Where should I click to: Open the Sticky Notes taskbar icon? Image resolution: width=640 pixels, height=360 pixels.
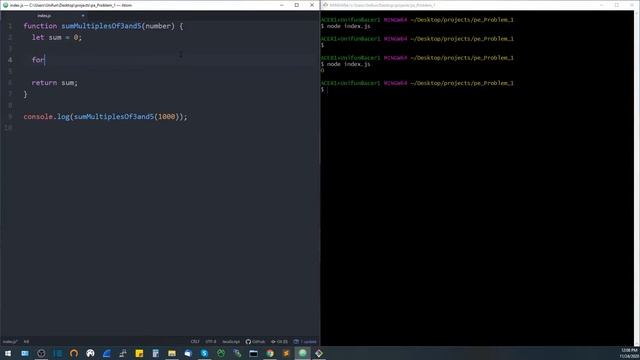coord(139,353)
